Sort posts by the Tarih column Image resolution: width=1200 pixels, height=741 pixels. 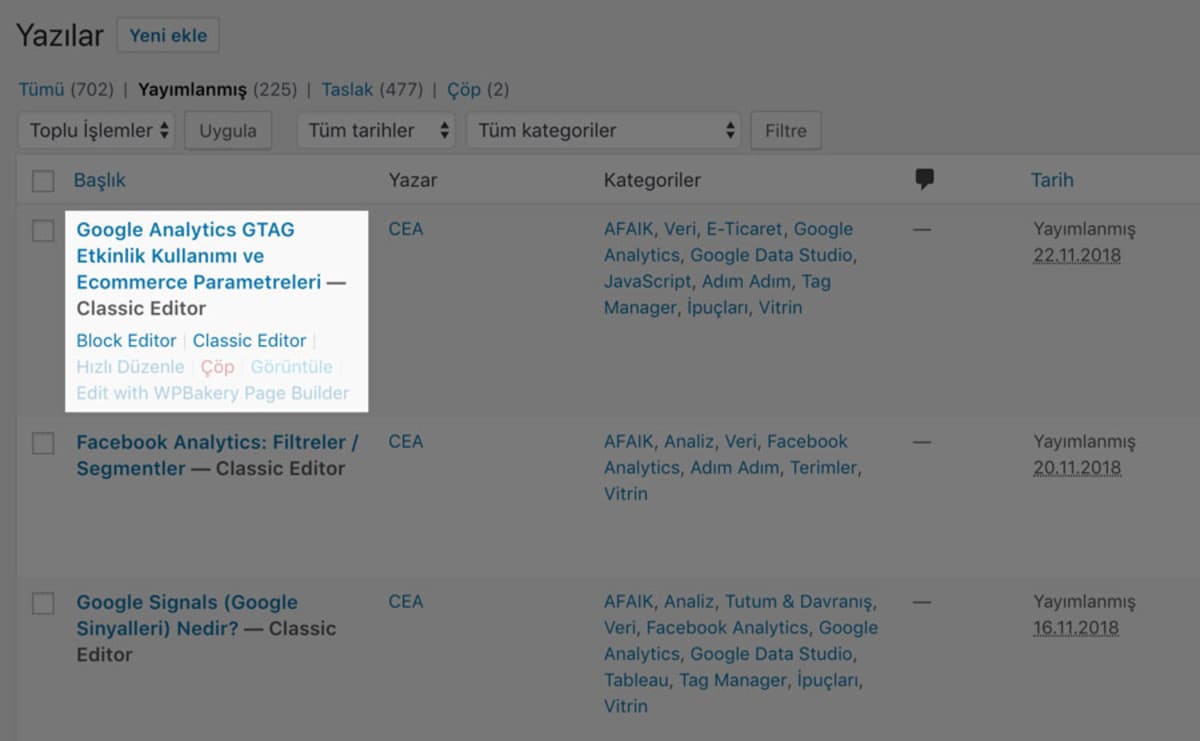click(1052, 181)
